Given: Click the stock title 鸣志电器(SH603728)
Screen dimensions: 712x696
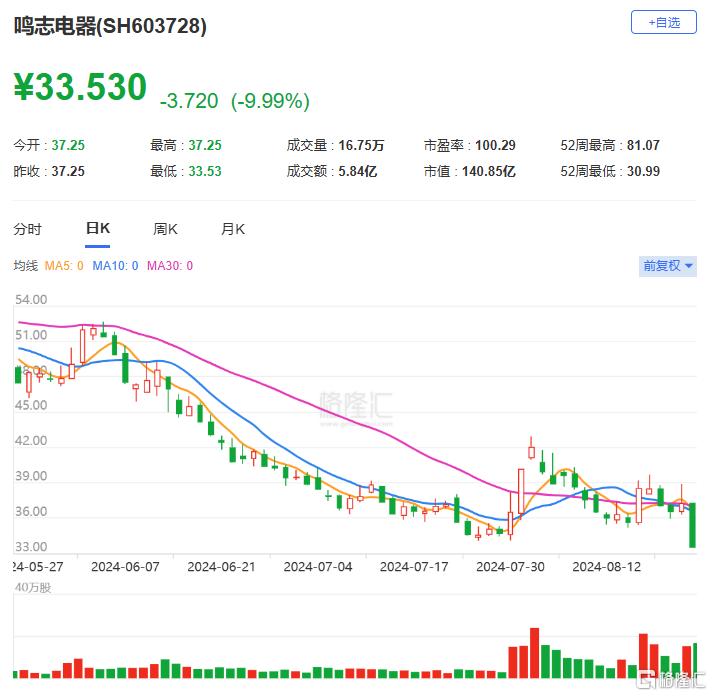Looking at the screenshot, I should tap(110, 26).
